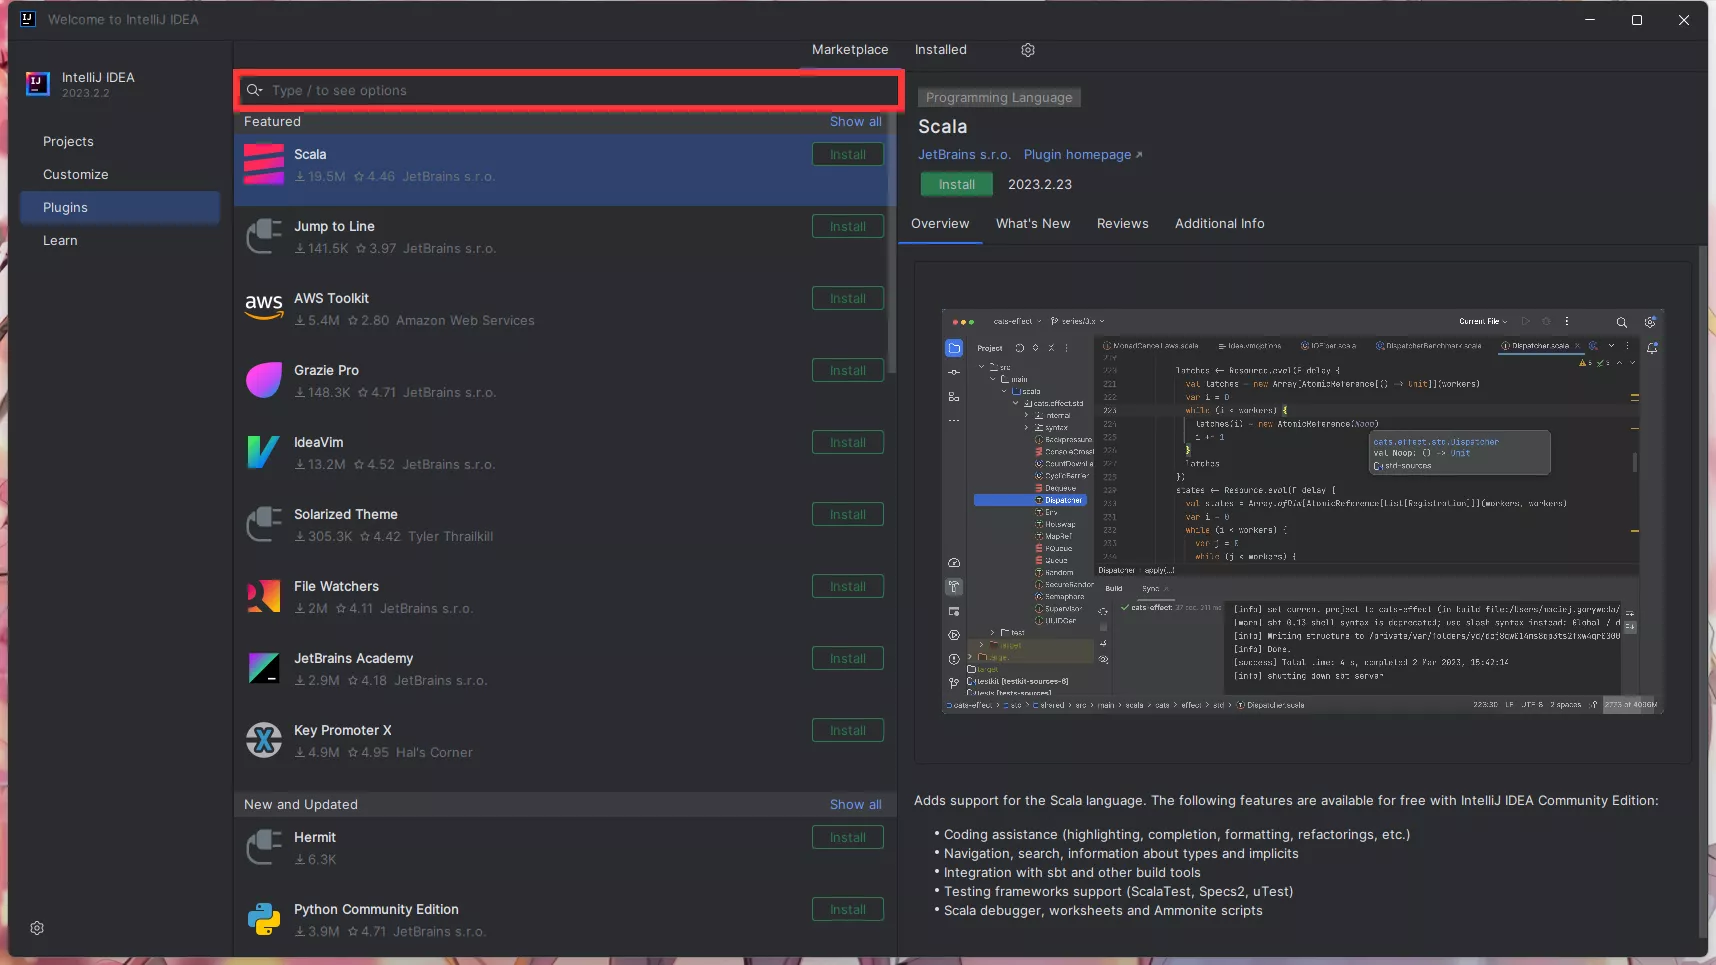Switch to the Installed tab

940,50
